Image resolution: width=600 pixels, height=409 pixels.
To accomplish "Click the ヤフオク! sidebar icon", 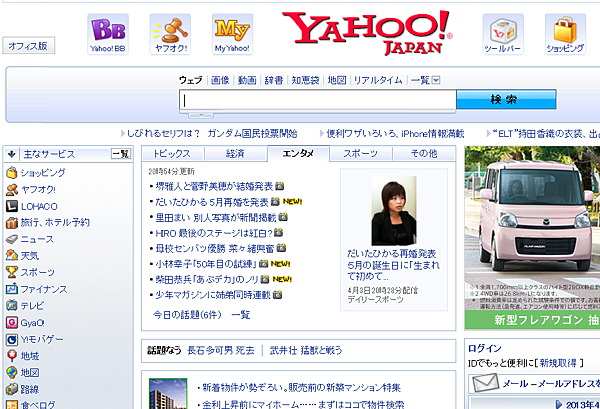I will (12, 189).
